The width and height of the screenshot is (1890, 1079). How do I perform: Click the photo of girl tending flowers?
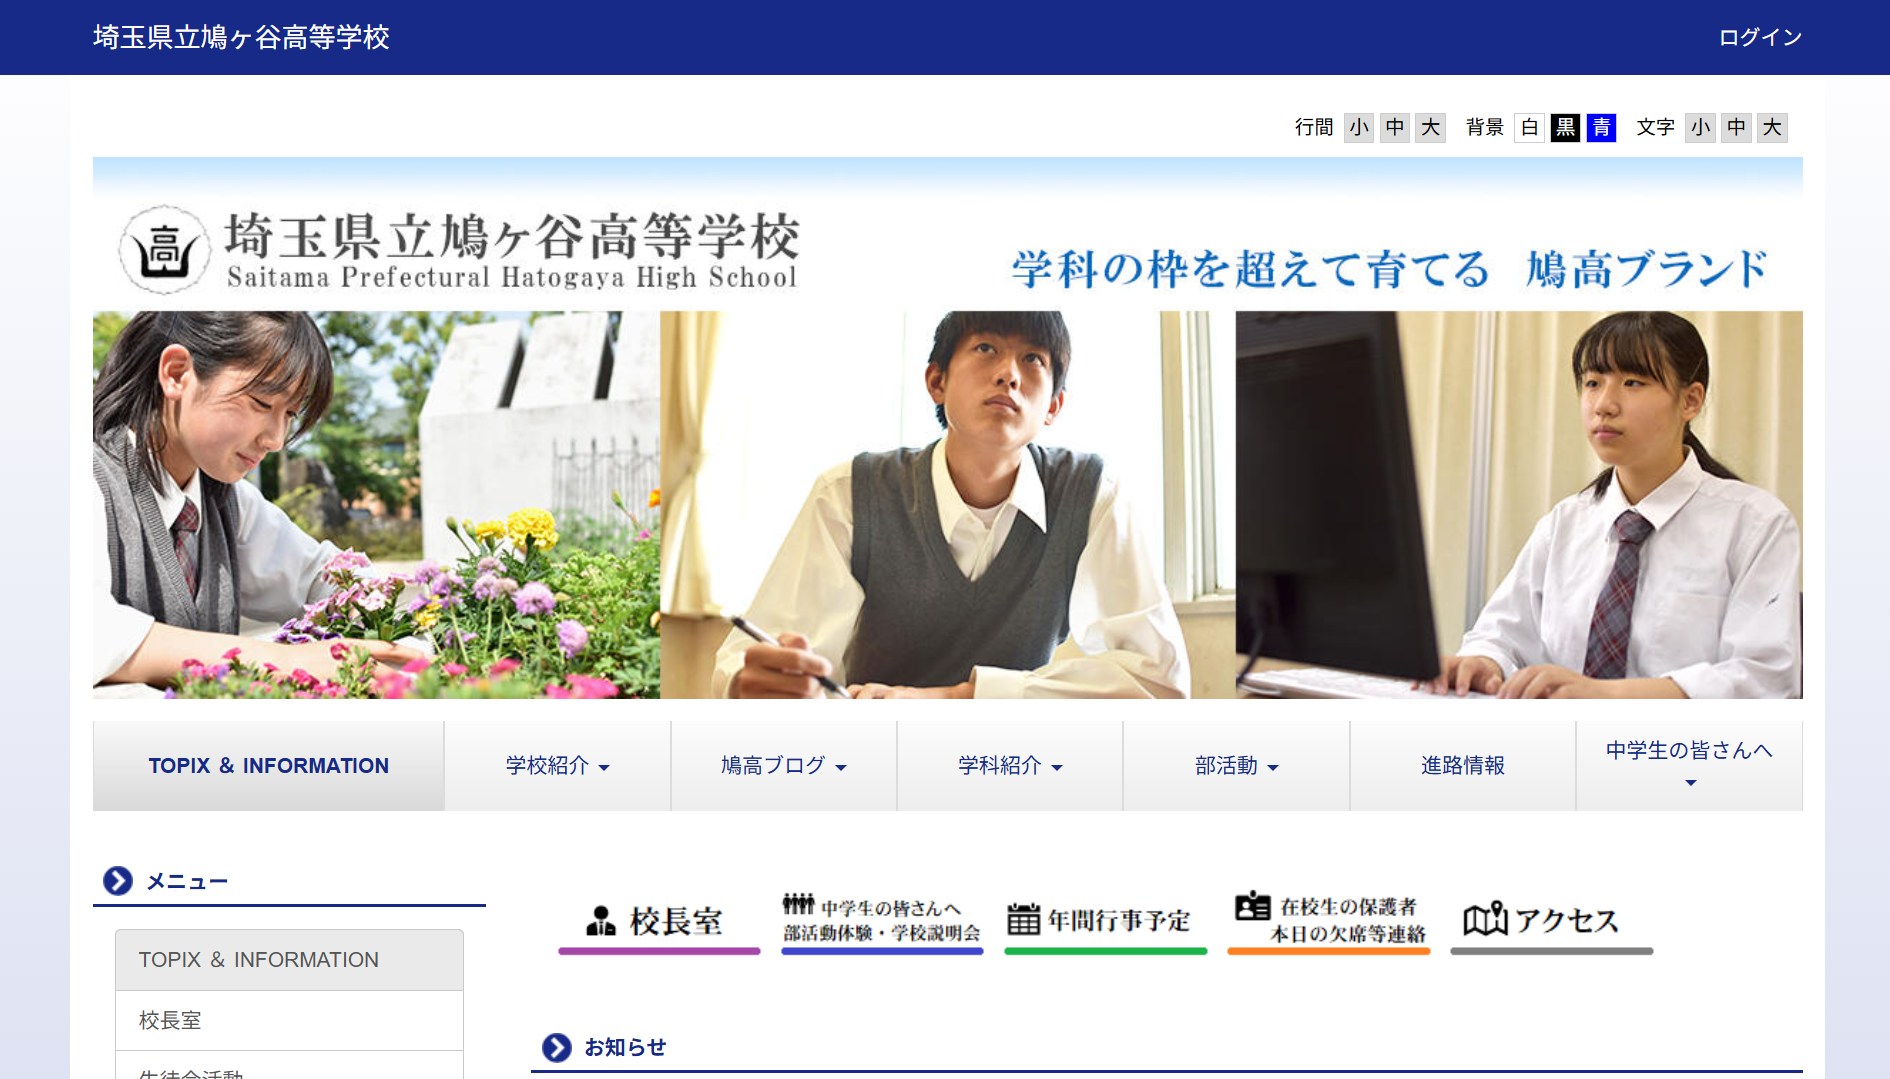[x=376, y=505]
